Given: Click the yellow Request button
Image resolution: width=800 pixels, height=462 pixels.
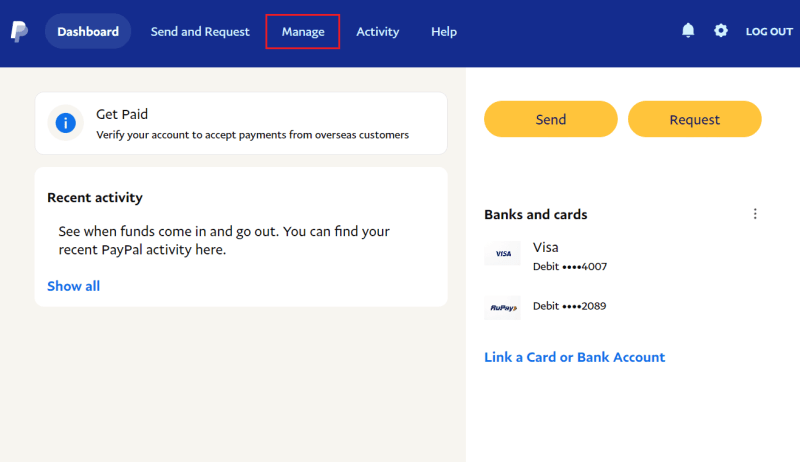Looking at the screenshot, I should tap(694, 119).
